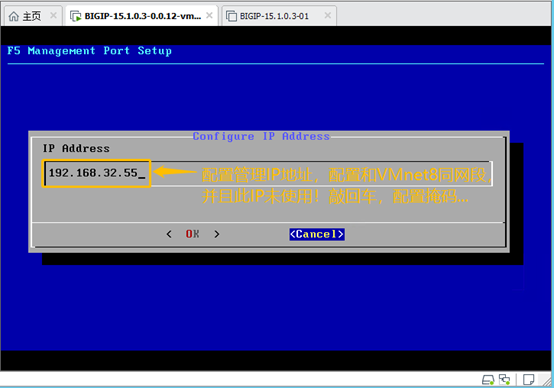Click the hard disk status icon
The image size is (554, 388).
(x=488, y=380)
